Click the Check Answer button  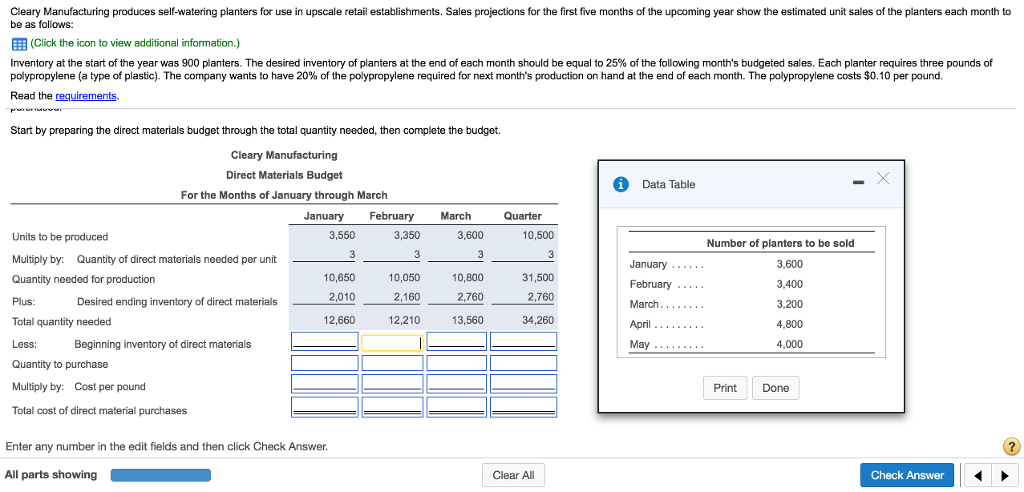[x=907, y=475]
